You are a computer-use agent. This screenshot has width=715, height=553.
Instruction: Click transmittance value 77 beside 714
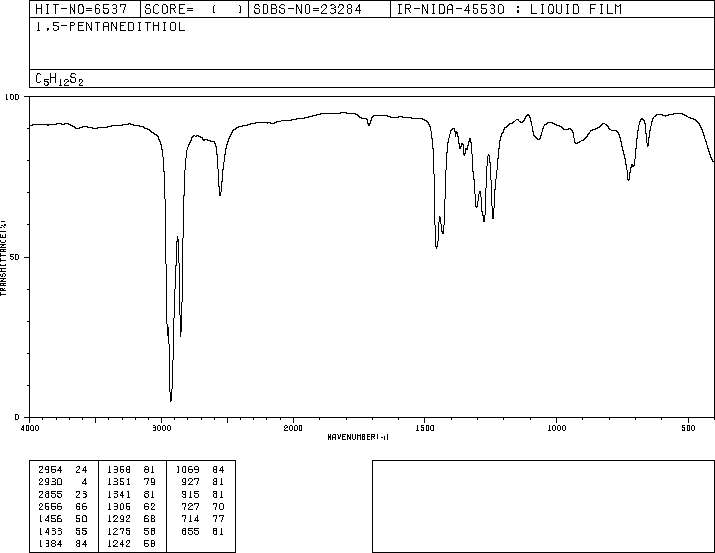coord(218,519)
